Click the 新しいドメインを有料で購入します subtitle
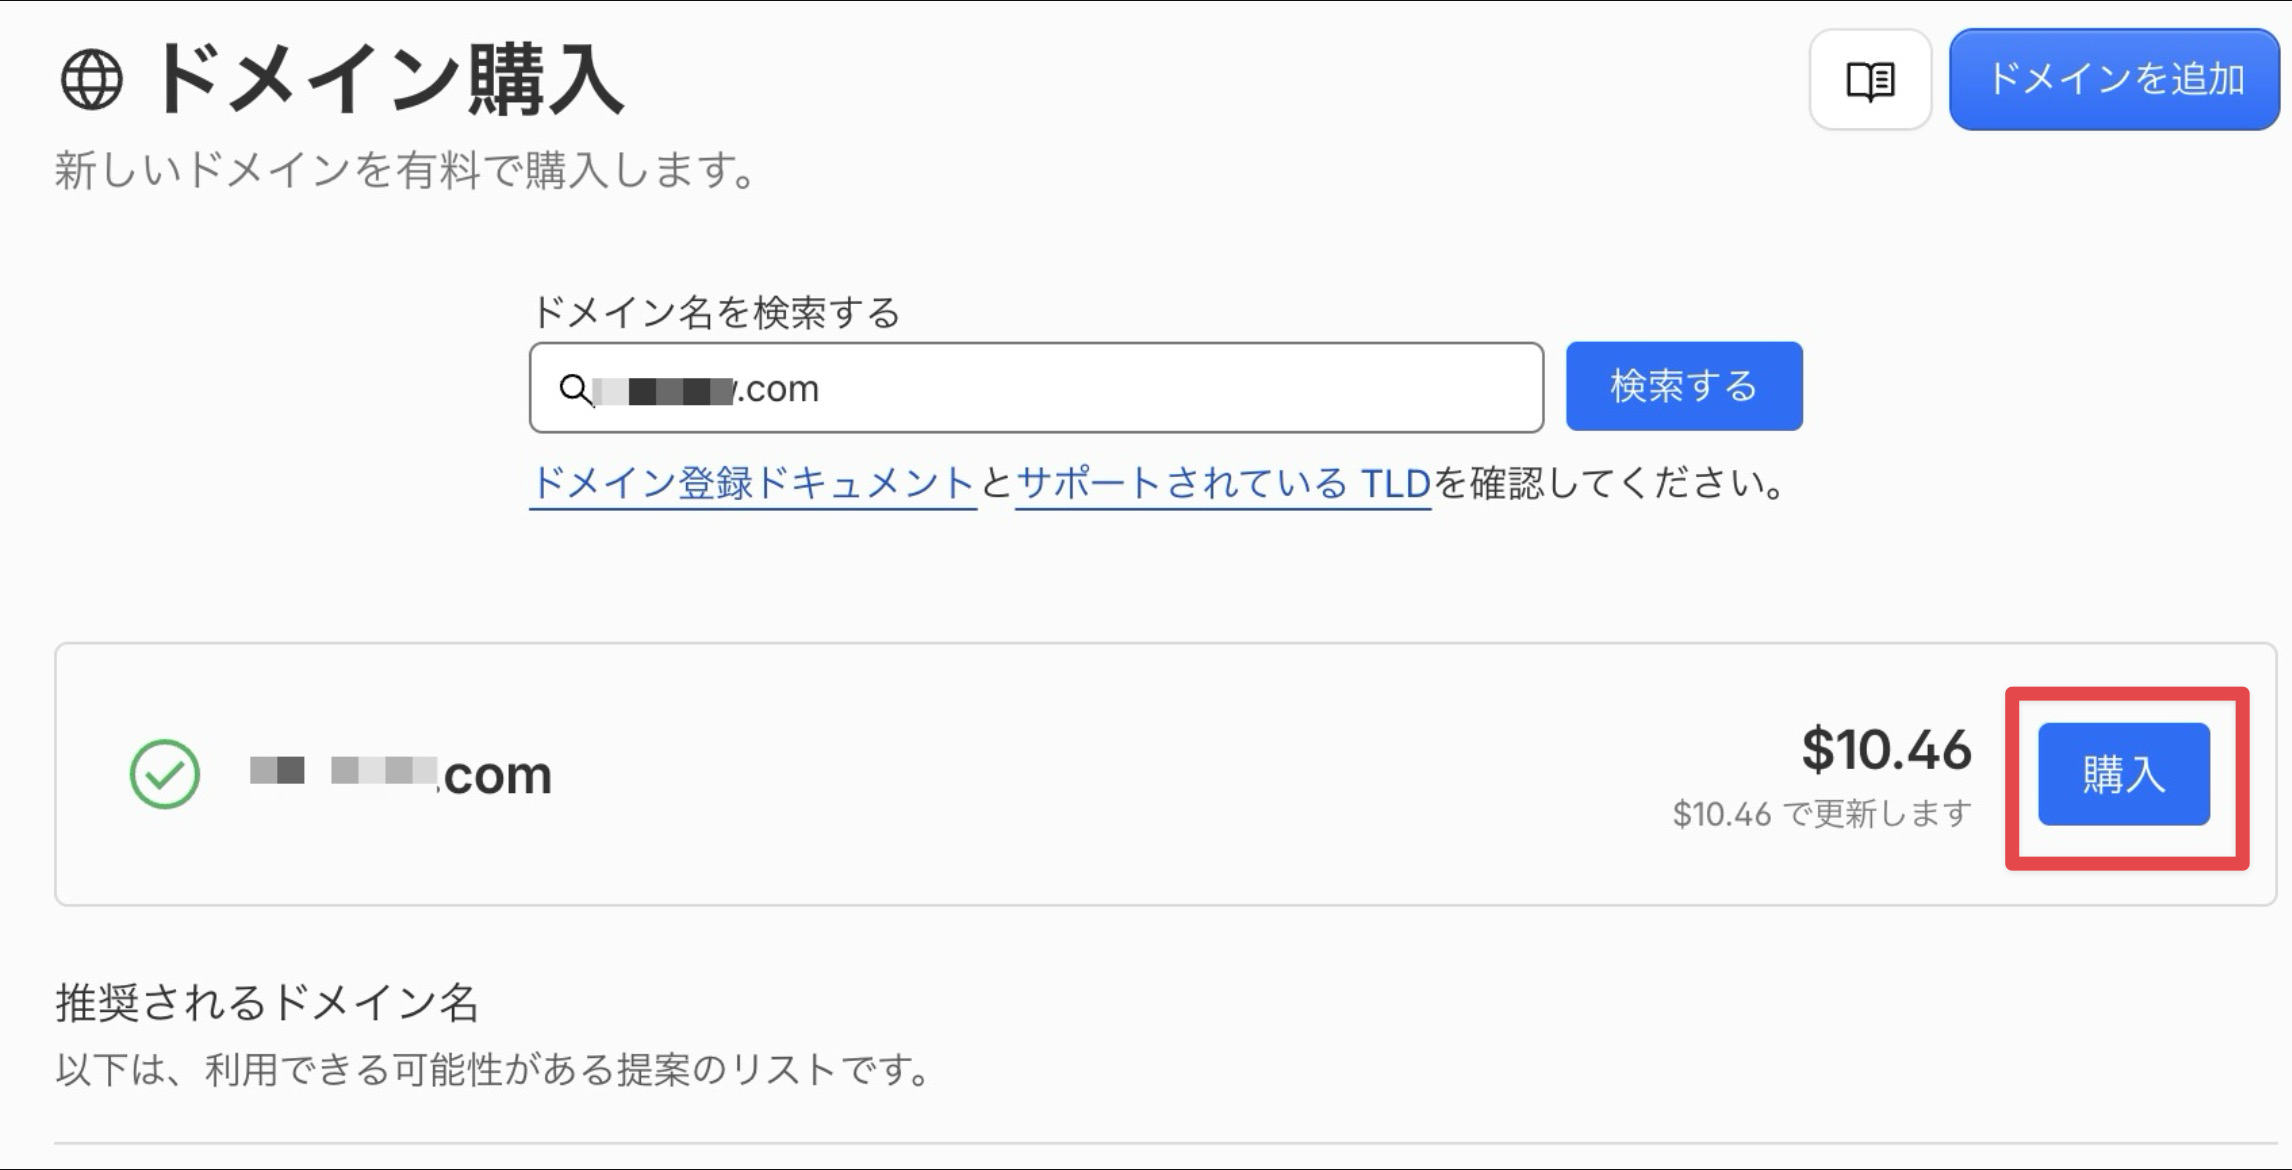This screenshot has height=1170, width=2292. [x=405, y=170]
